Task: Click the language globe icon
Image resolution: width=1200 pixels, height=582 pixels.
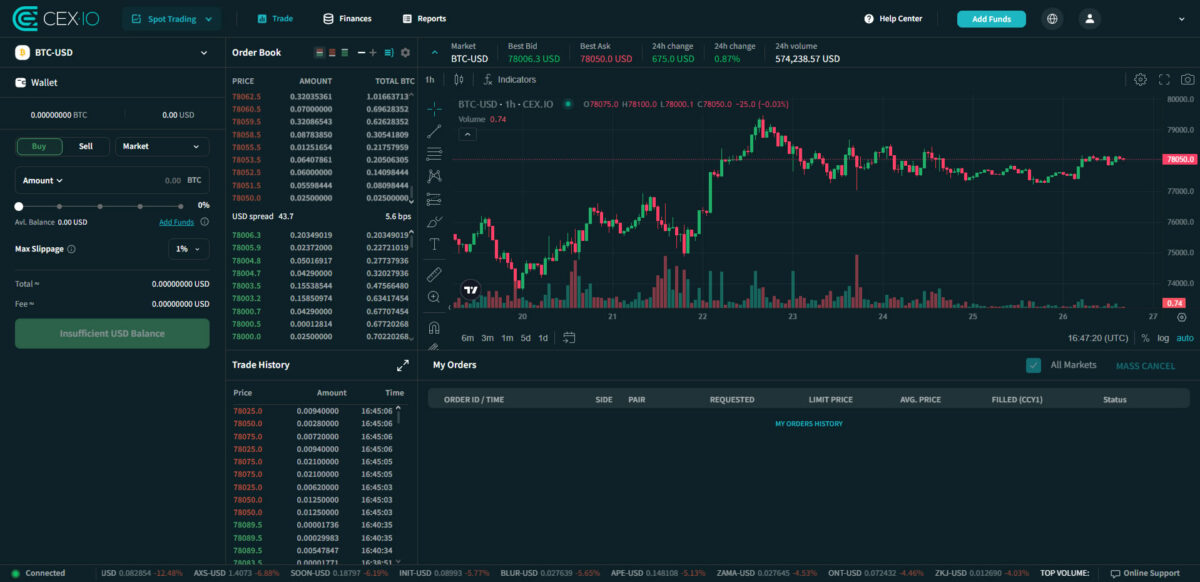Action: pos(1052,18)
